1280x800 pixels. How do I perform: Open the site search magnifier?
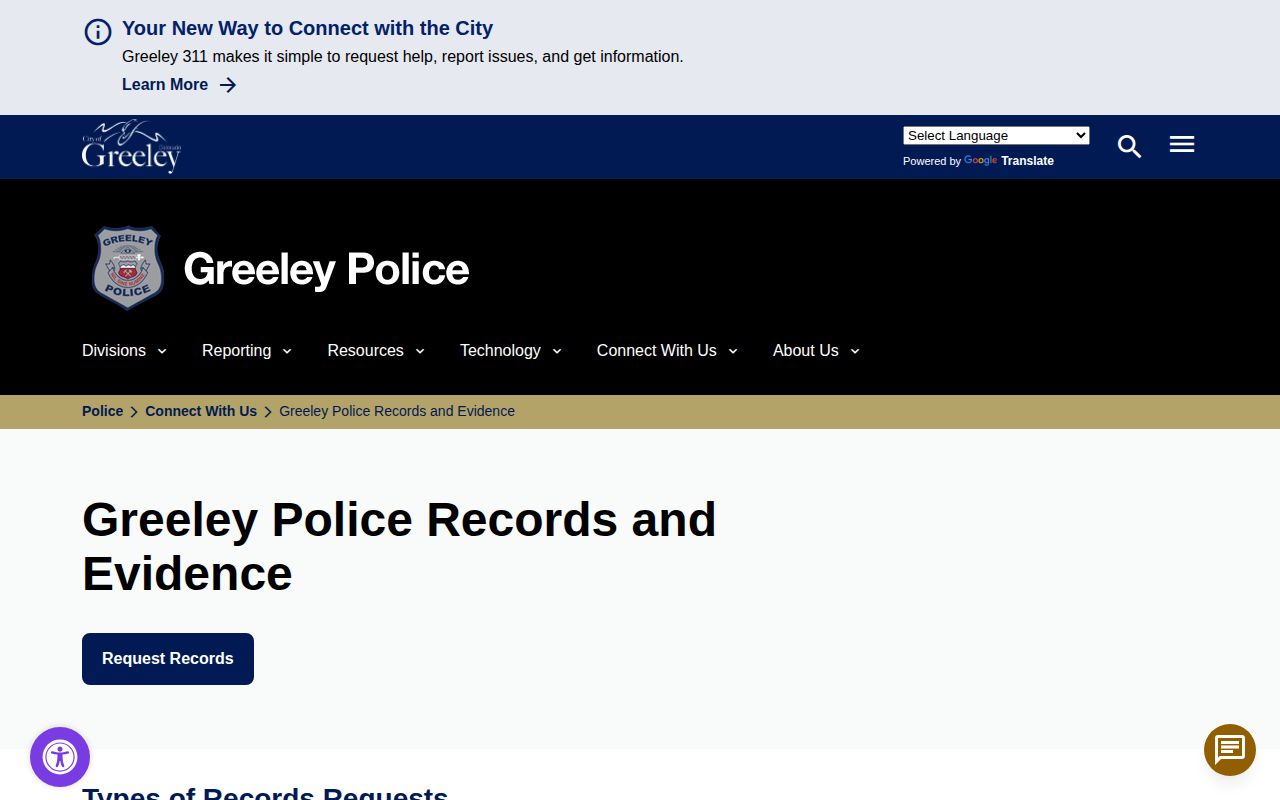[1130, 146]
